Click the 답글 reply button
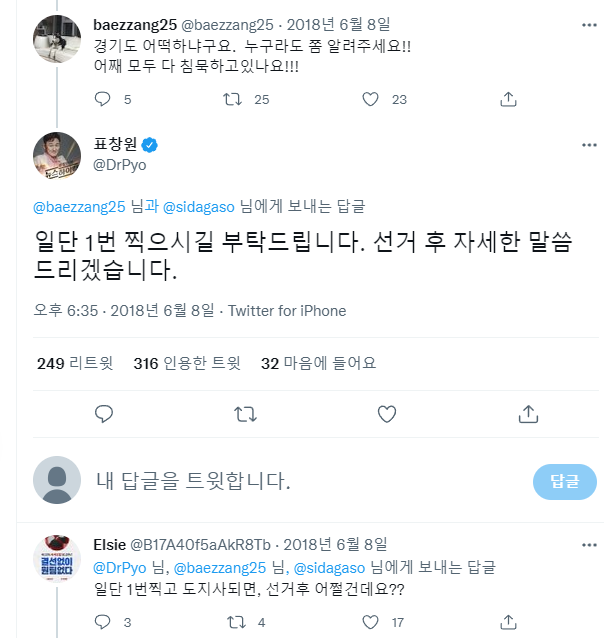Screen dimensions: 604x638 [564, 481]
